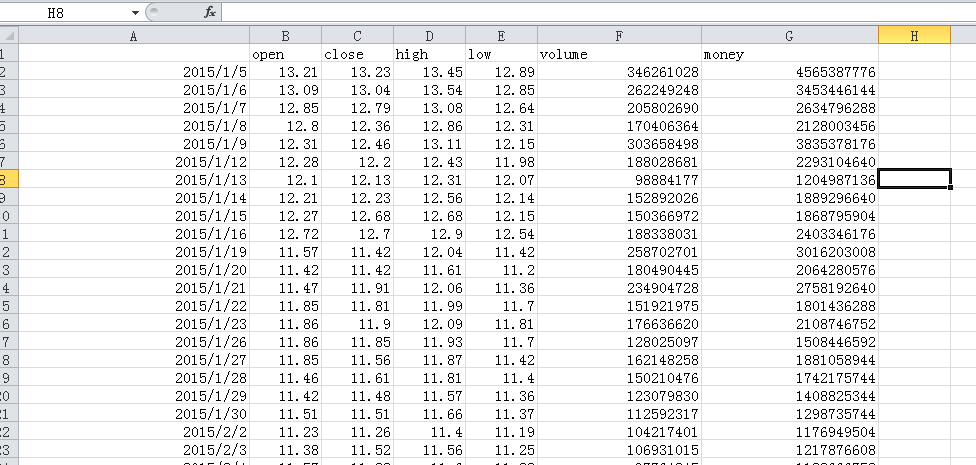Click the 'open' header cell
Image resolution: width=976 pixels, height=465 pixels.
tap(286, 54)
